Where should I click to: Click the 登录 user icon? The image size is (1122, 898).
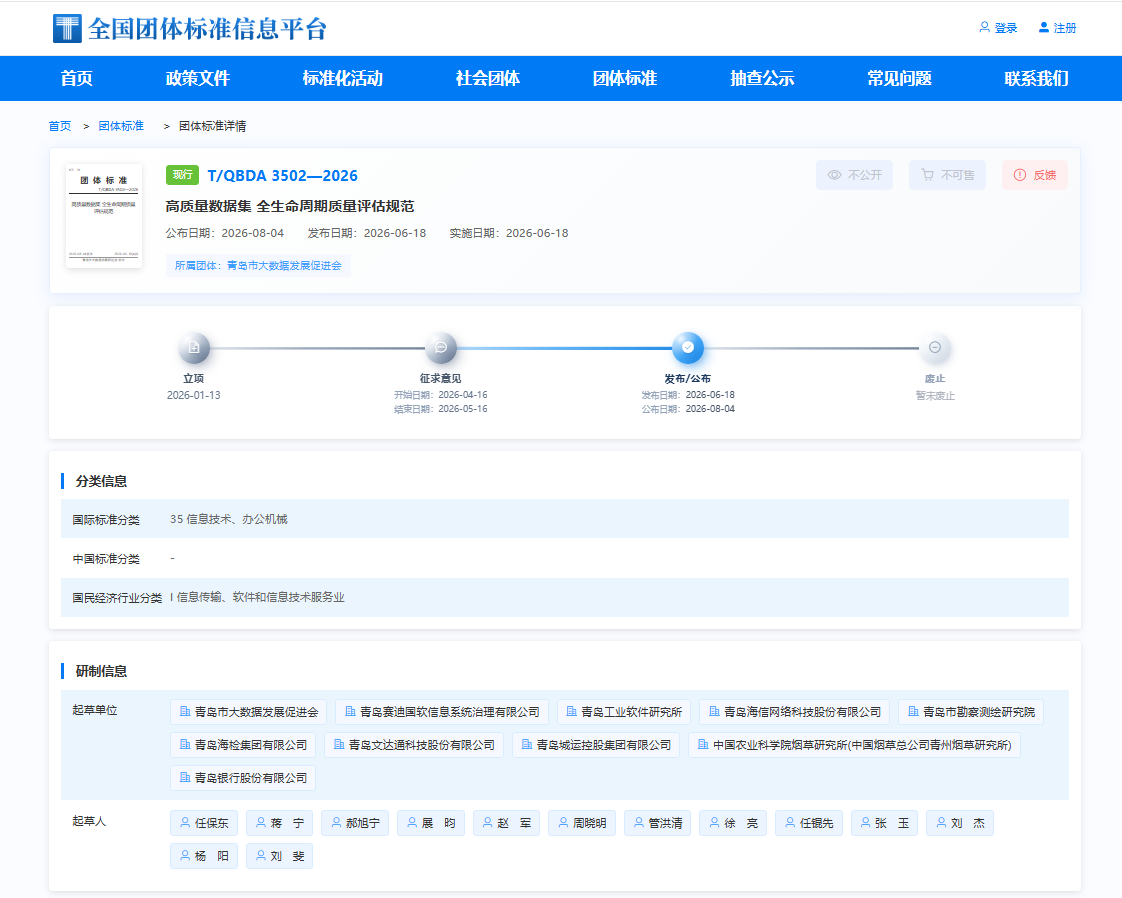point(985,27)
